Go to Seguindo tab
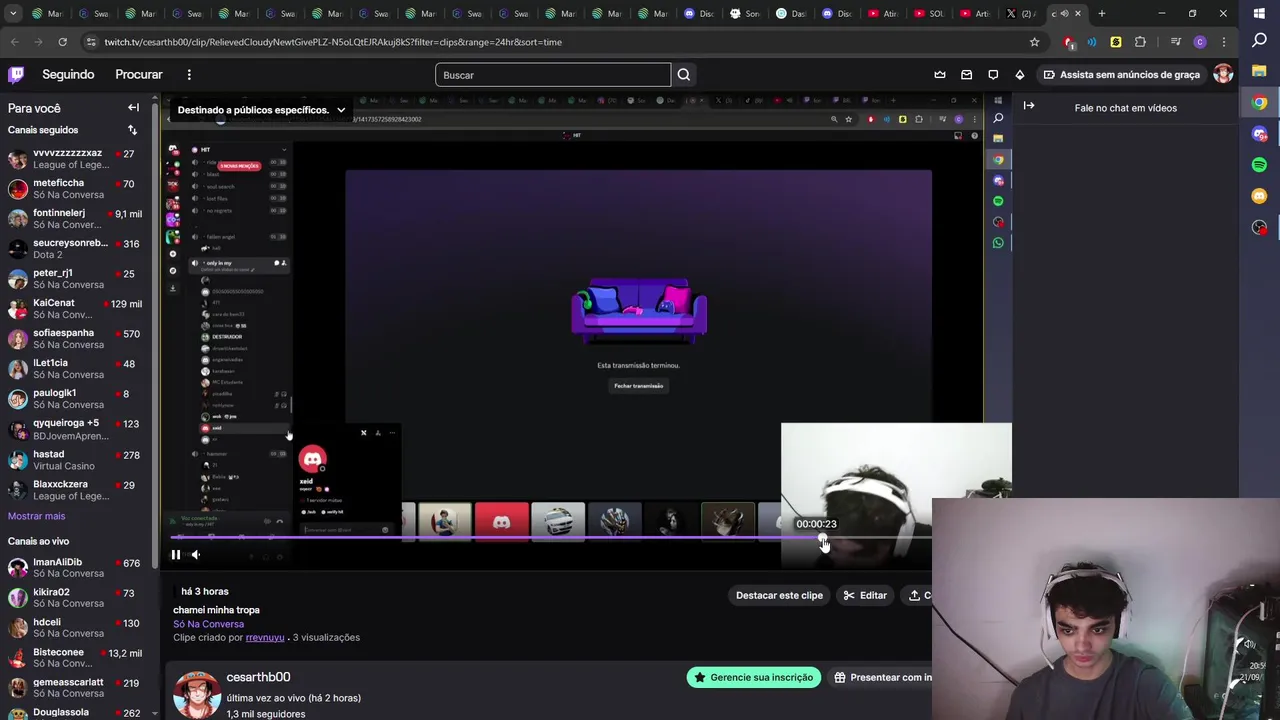Screen dimensions: 1280x720 [68, 75]
